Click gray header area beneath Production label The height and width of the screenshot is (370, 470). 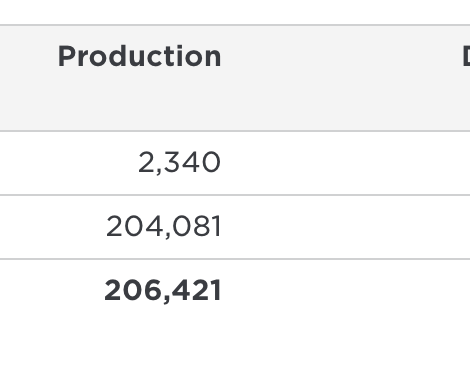coord(139,100)
